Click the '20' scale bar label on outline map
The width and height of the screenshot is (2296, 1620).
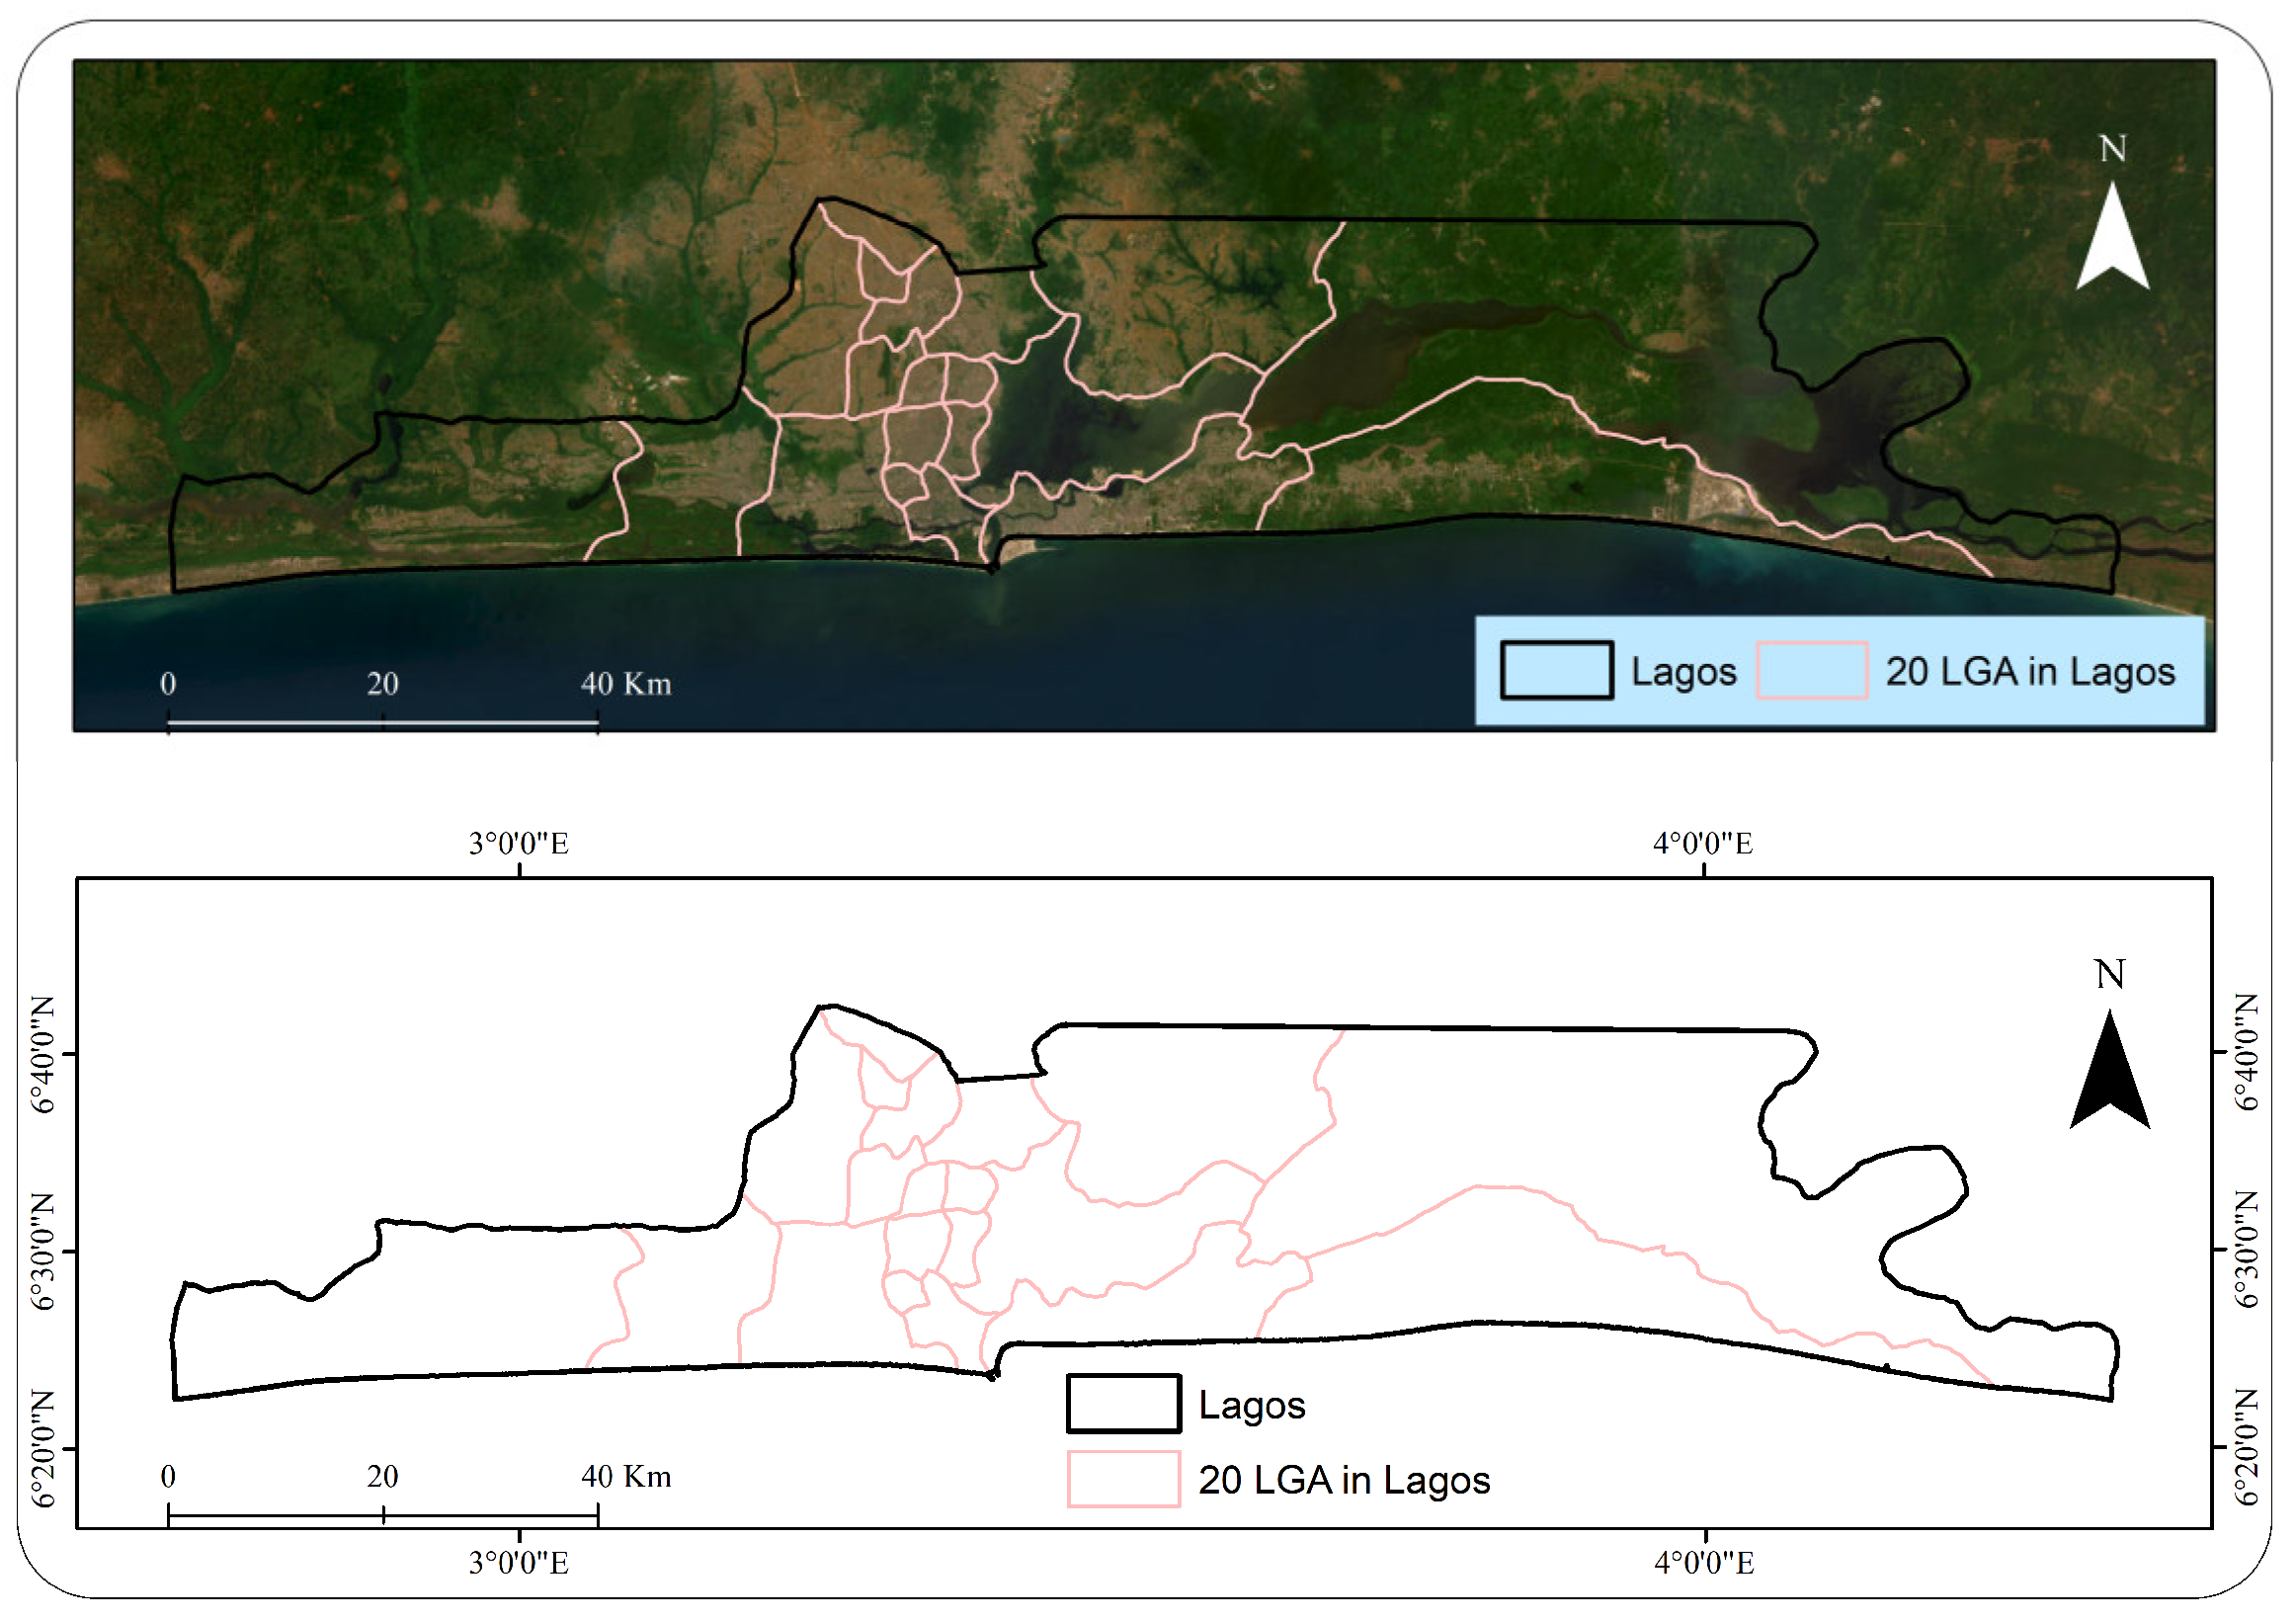pos(382,1477)
